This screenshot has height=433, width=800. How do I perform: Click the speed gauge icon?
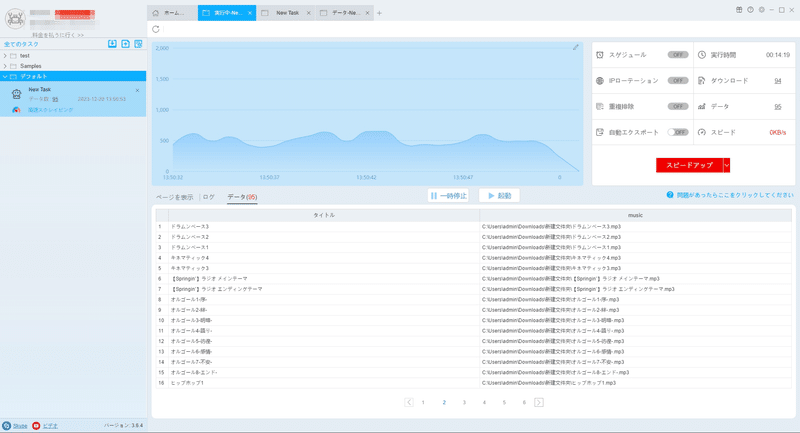[x=702, y=132]
